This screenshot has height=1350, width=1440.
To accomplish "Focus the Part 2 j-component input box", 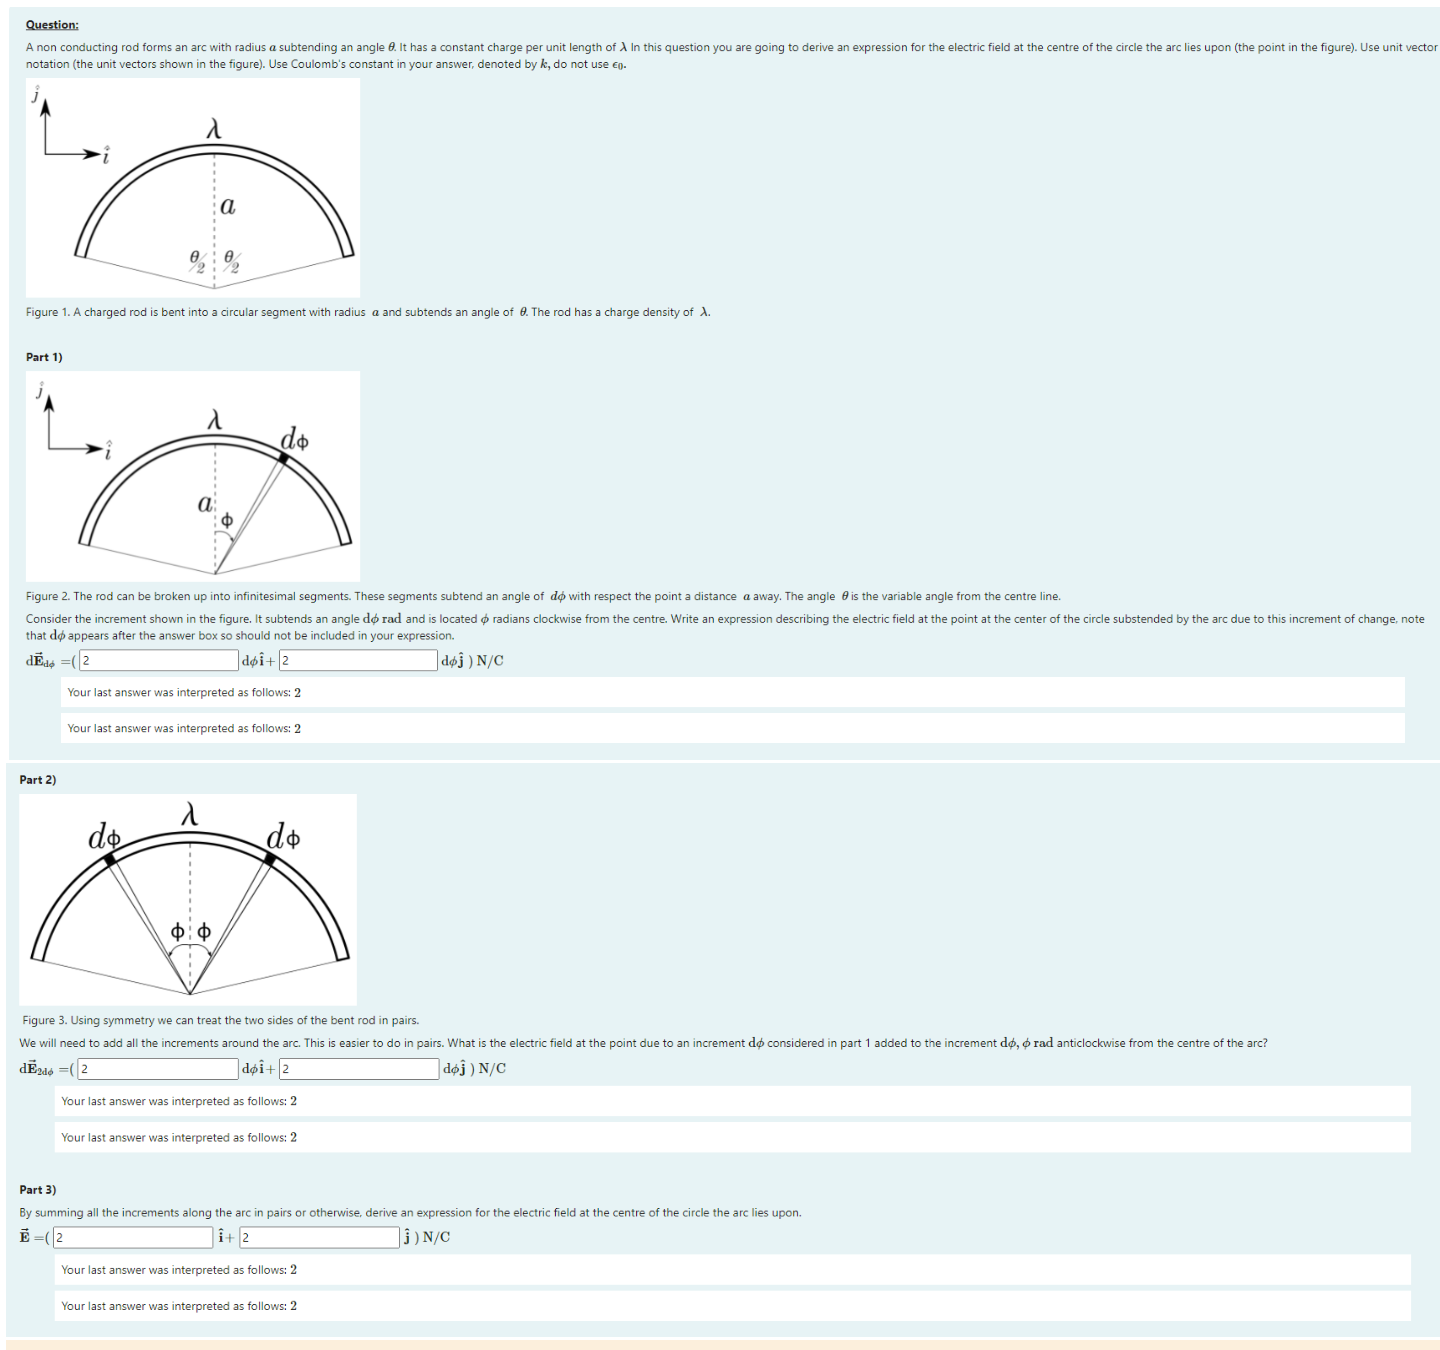I will 359,1069.
